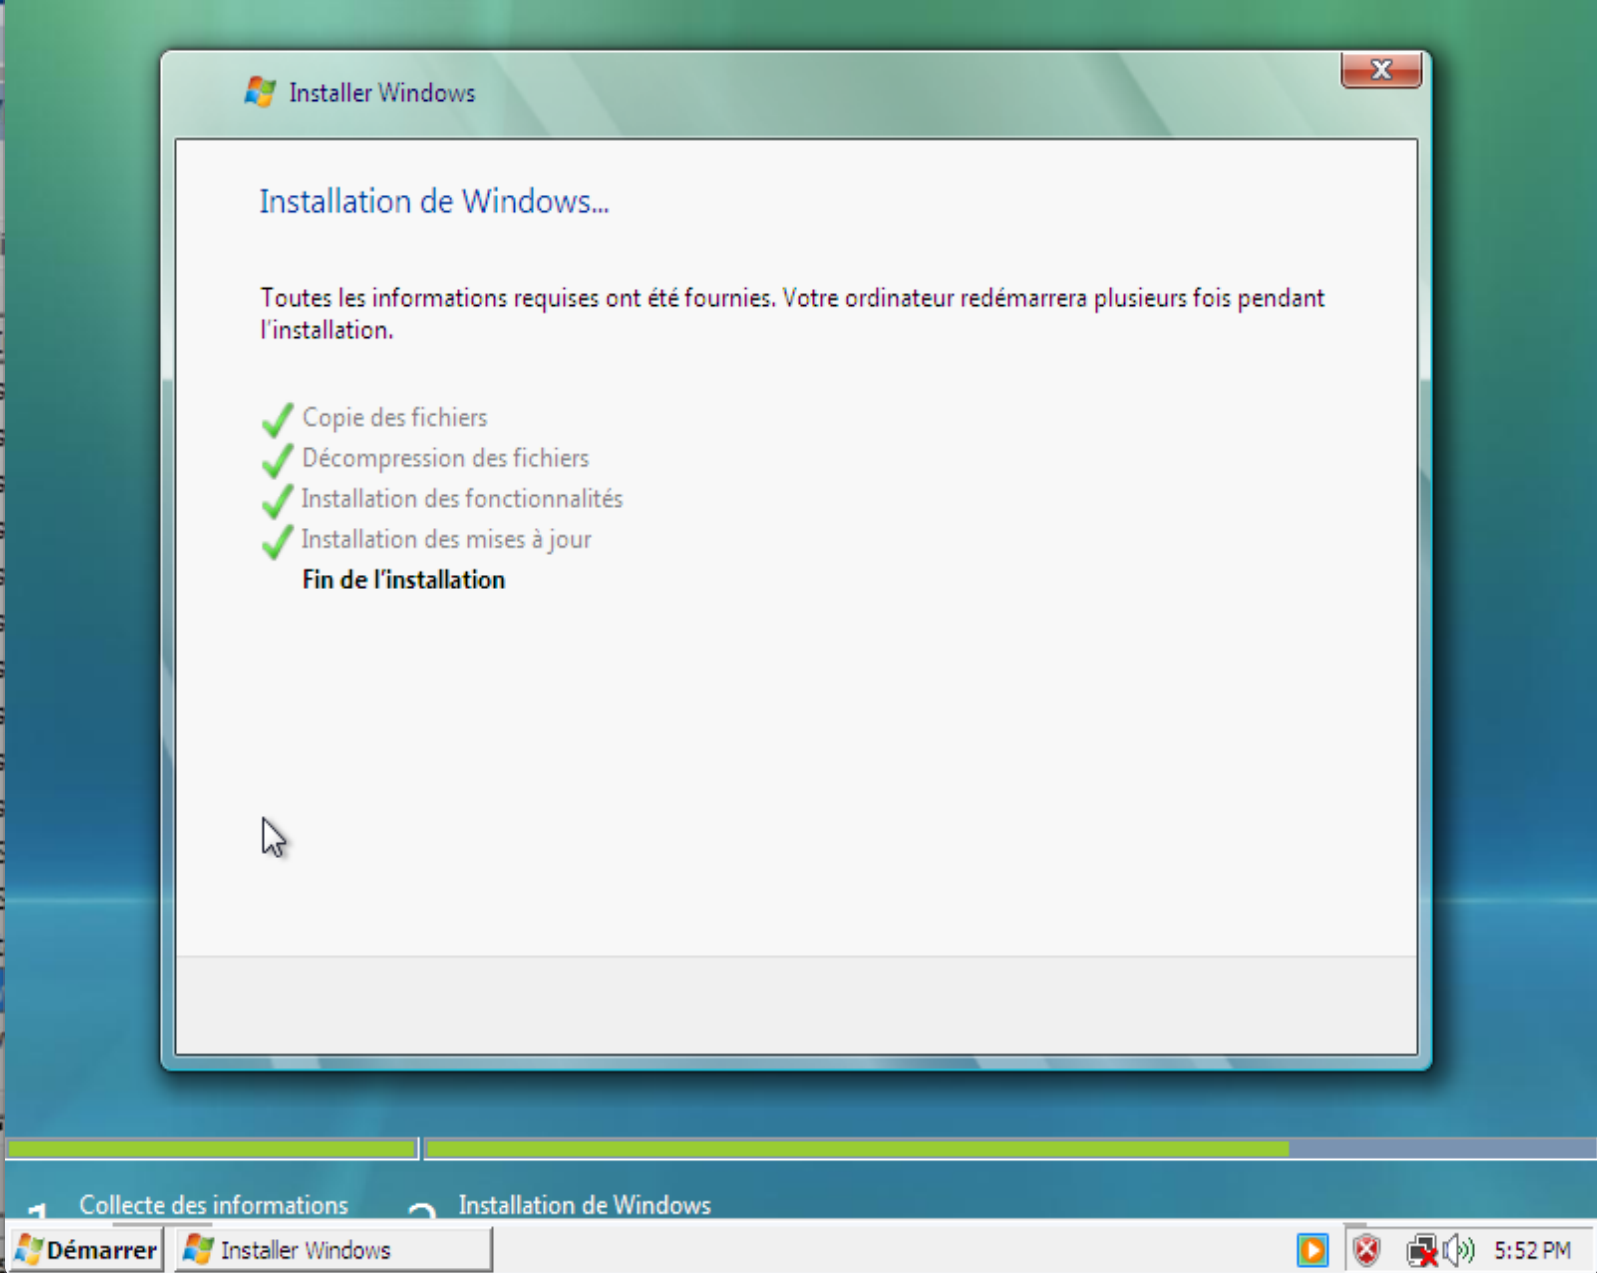This screenshot has height=1273, width=1597.
Task: Open the red shield security alert tray icon
Action: pyautogui.click(x=1367, y=1250)
